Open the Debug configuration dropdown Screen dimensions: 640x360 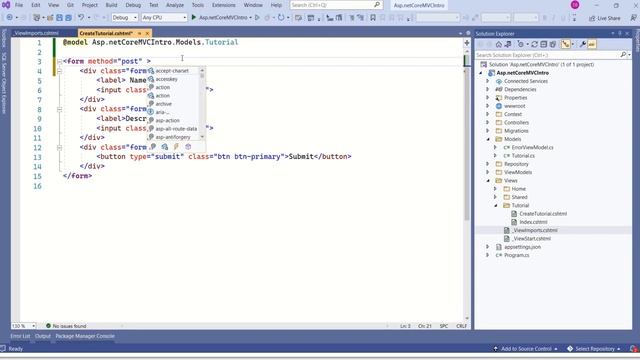point(124,18)
